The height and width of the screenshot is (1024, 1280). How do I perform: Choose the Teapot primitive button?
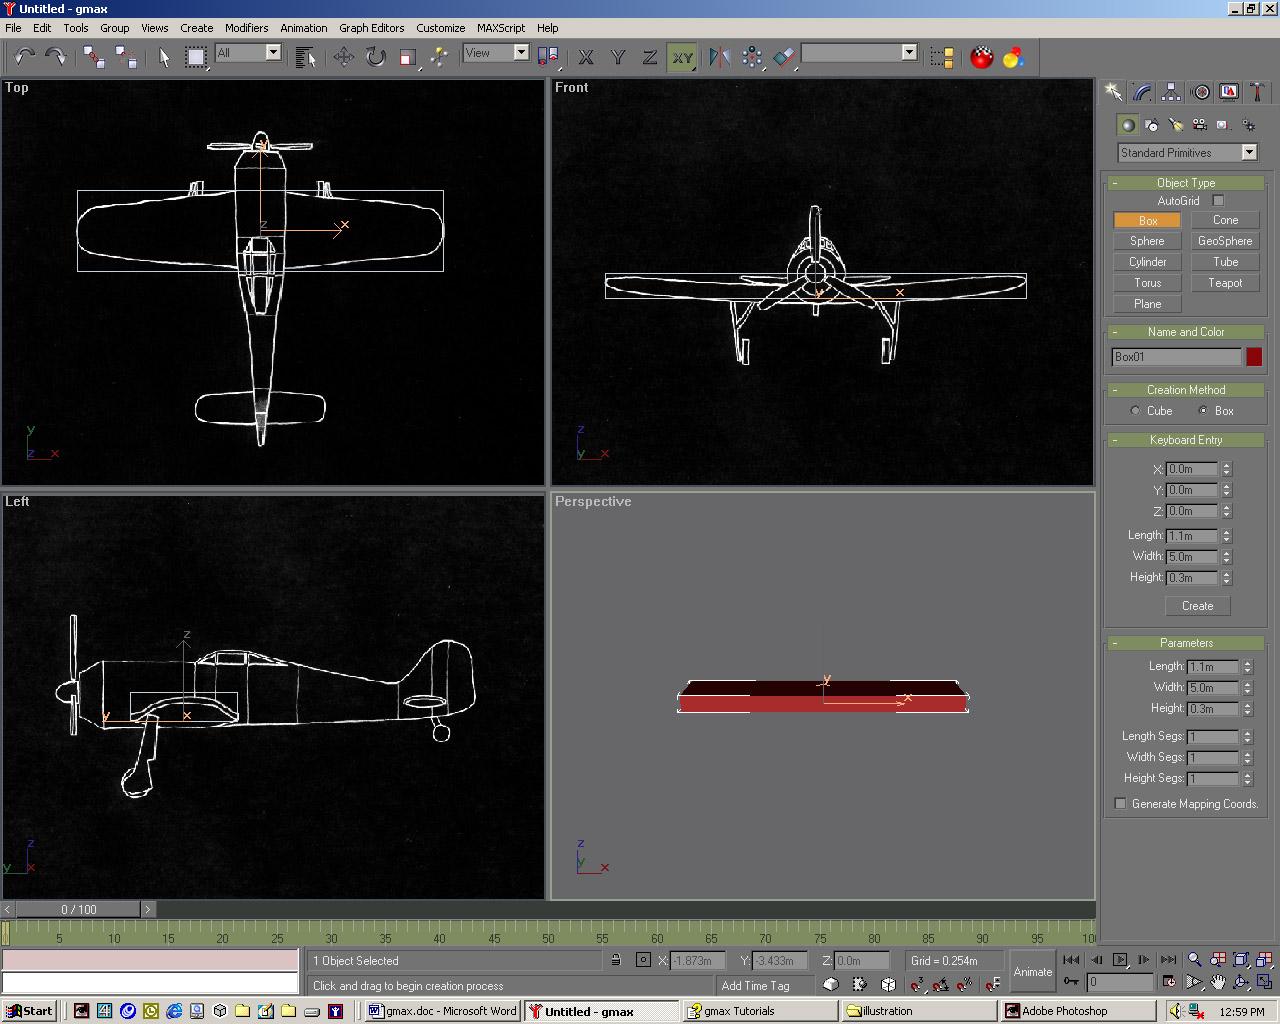[x=1224, y=283]
